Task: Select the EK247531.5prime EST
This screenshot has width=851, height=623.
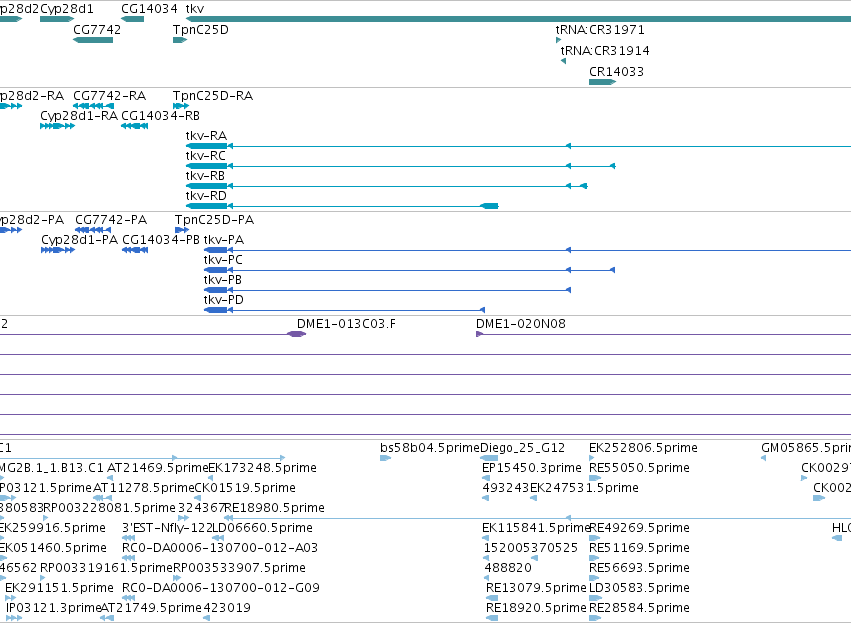Action: tap(534, 498)
